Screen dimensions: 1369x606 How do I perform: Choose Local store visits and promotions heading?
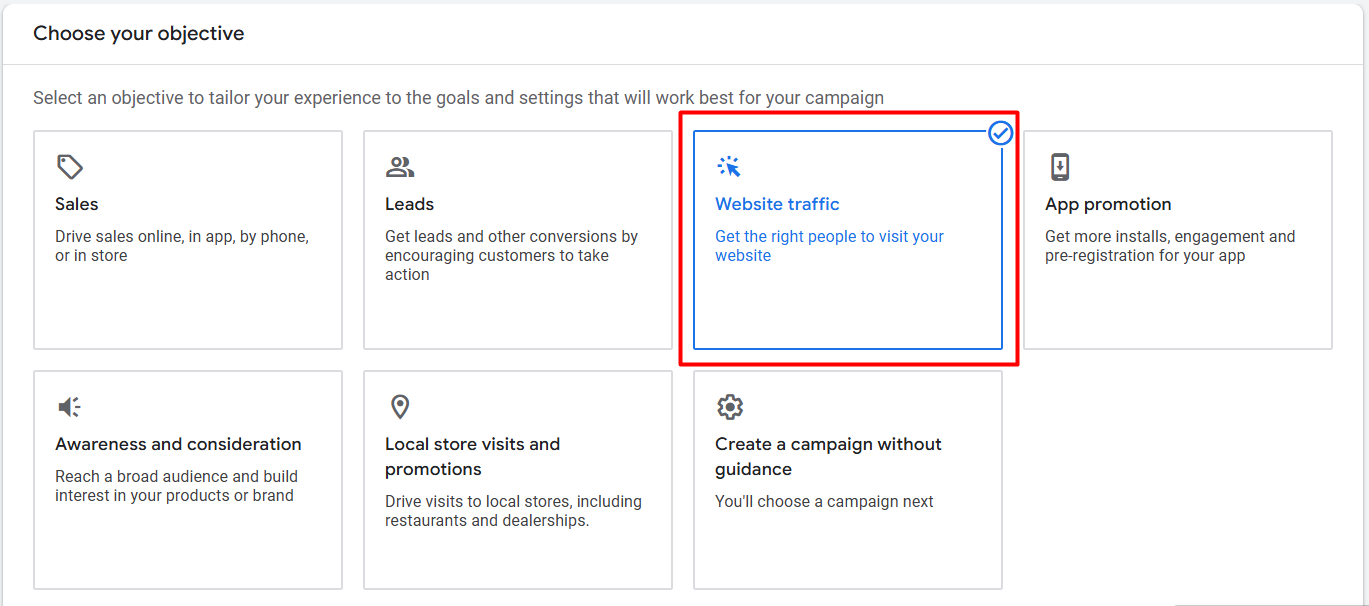pos(472,456)
